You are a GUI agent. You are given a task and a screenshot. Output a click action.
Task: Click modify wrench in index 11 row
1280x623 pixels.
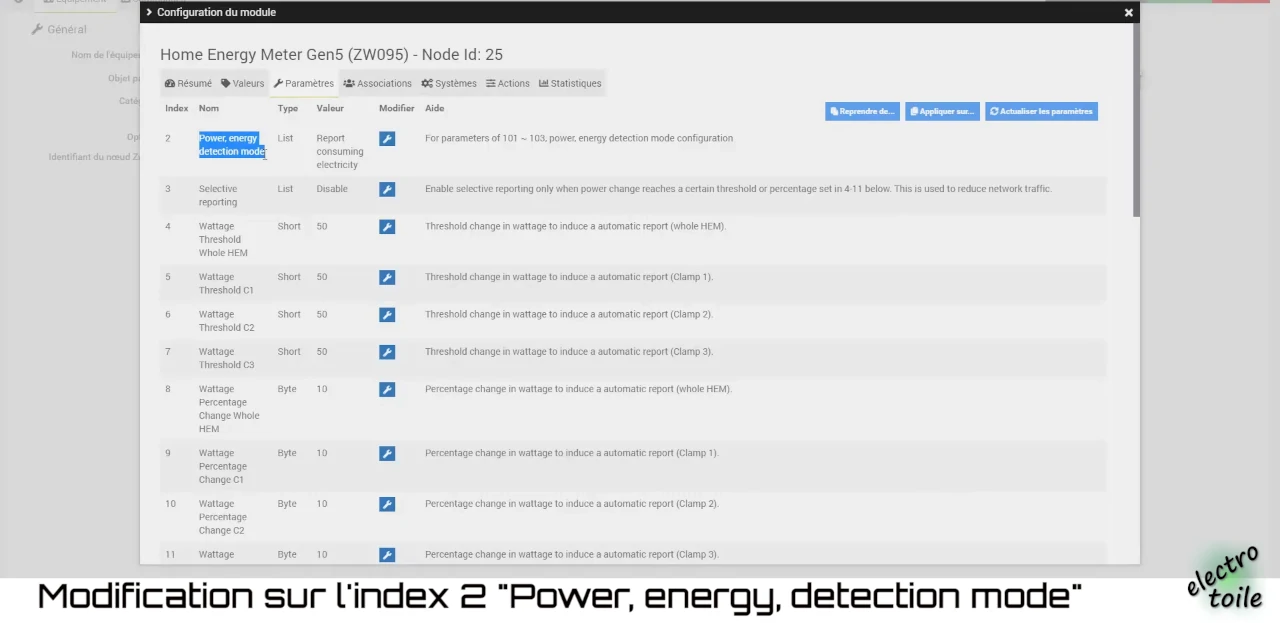point(387,555)
